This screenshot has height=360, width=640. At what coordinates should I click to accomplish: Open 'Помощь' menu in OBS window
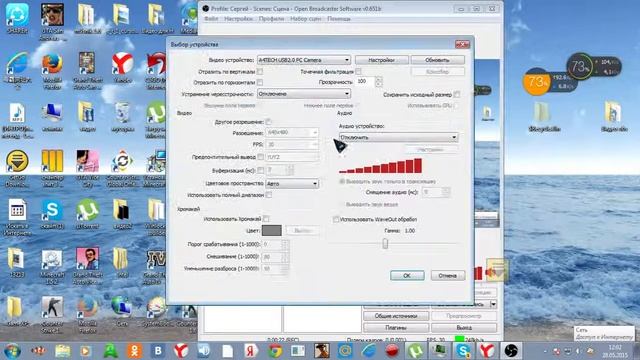point(339,19)
